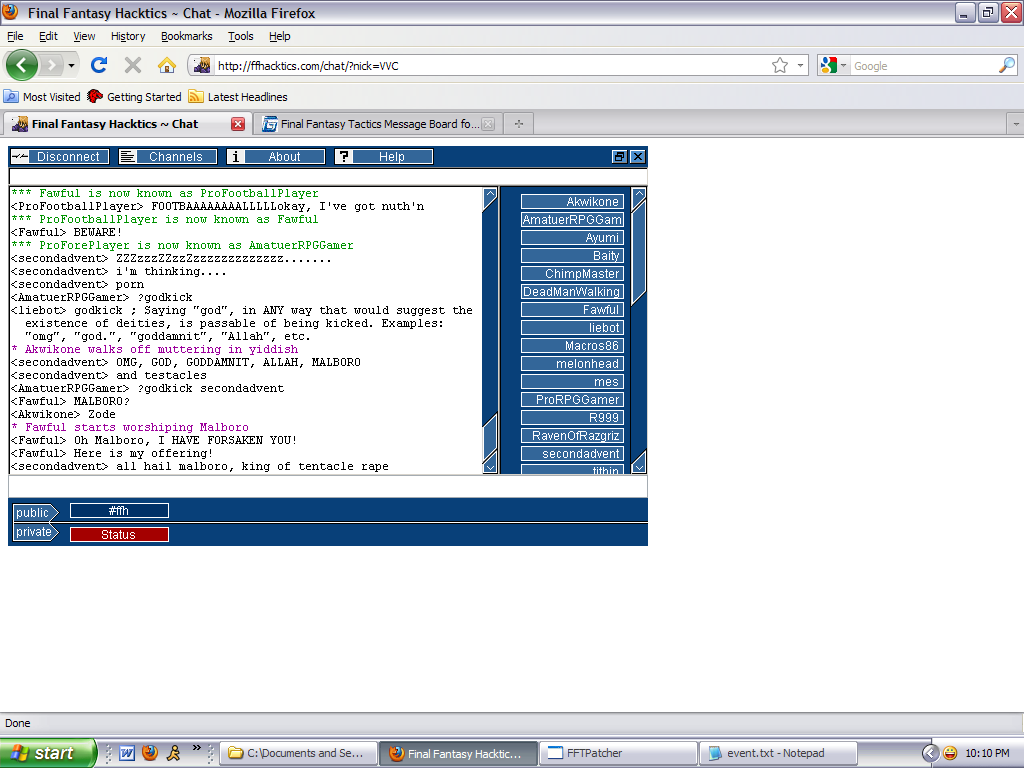Screen dimensions: 1024x768
Task: Select user Baity in the list
Action: tap(573, 255)
